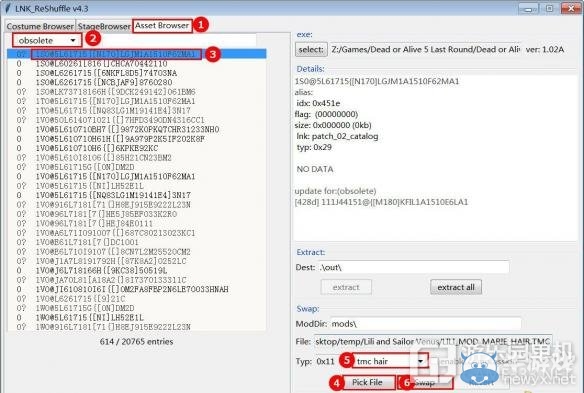584x393 pixels.
Task: Select list row 1V0@50L614071021{[]7HFD3490DN4316CC1
Action: click(137, 120)
